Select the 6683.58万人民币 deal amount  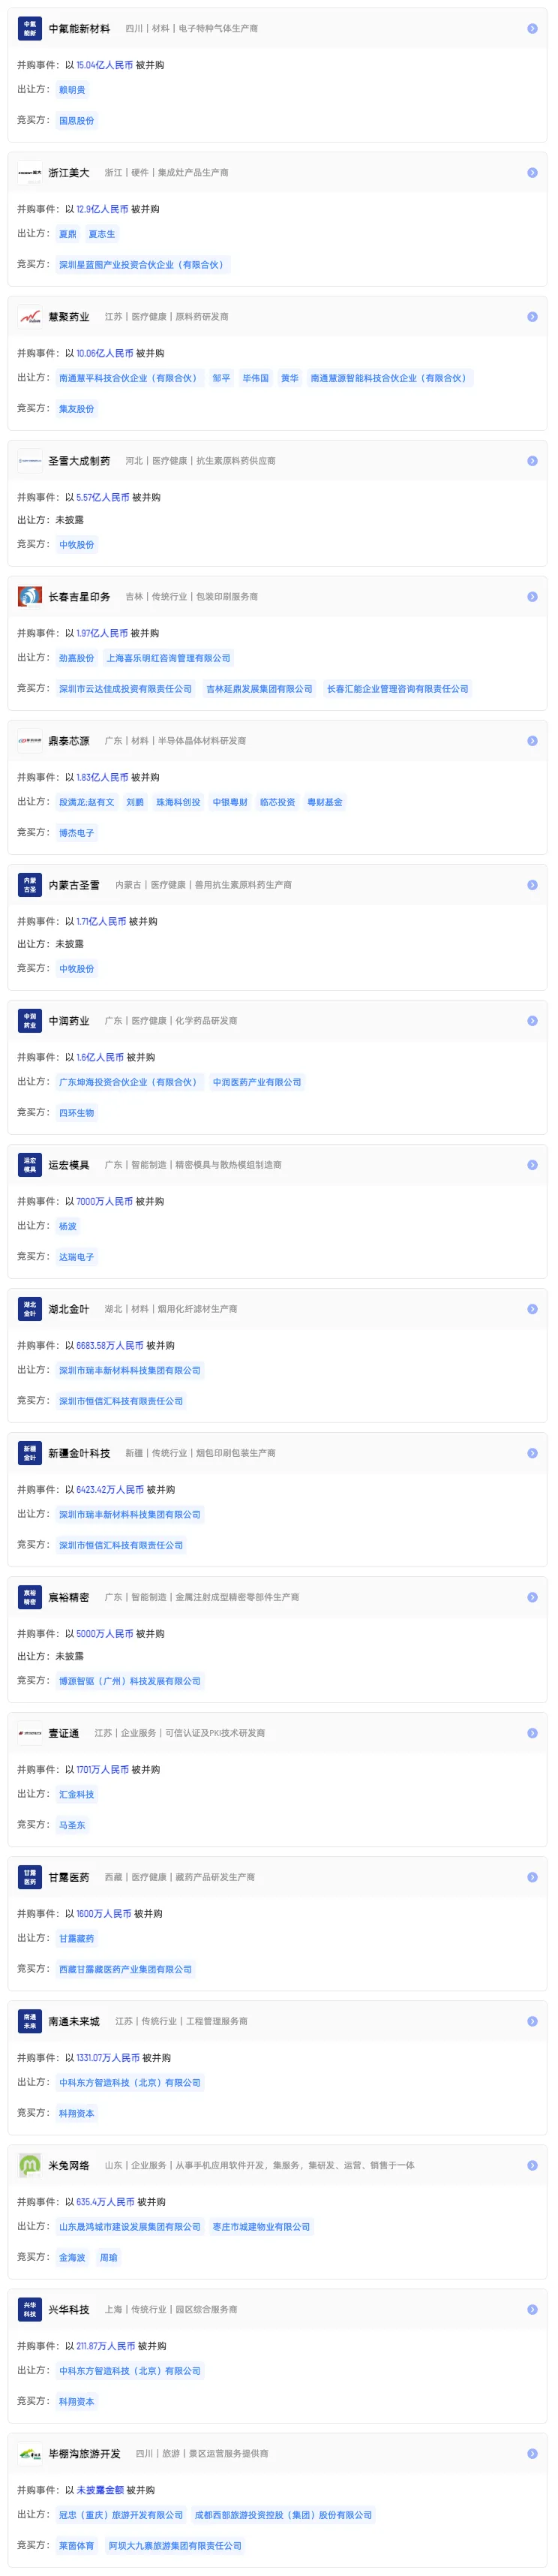tap(110, 1345)
